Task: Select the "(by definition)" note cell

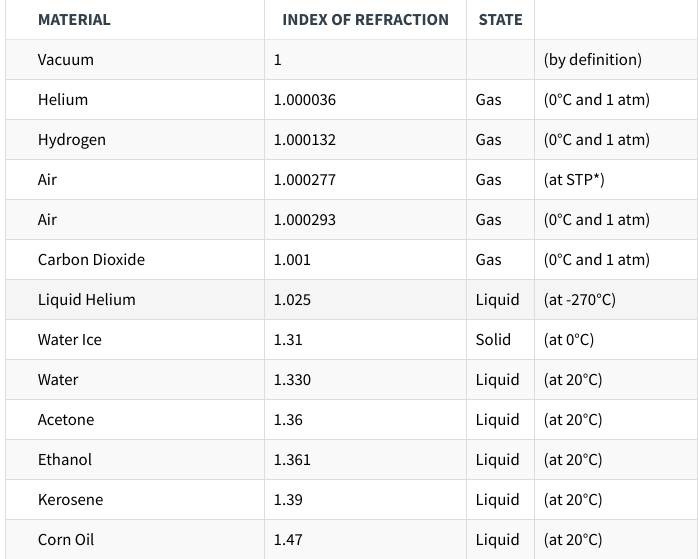Action: coord(593,59)
